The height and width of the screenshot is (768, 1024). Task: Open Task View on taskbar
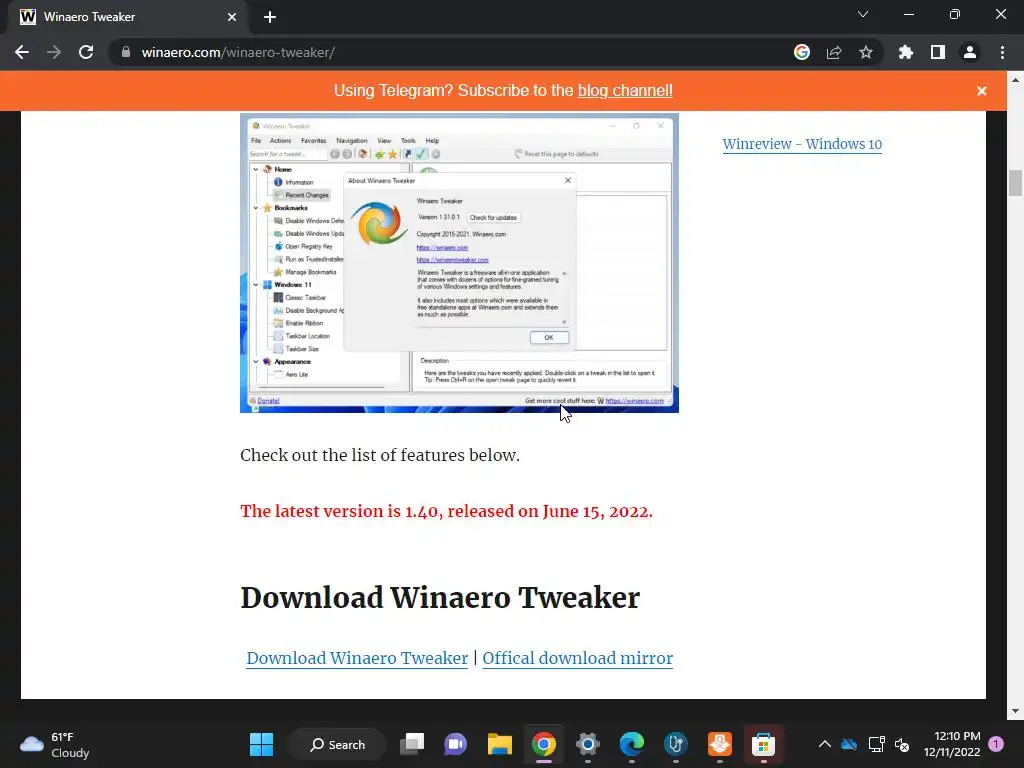(x=412, y=744)
